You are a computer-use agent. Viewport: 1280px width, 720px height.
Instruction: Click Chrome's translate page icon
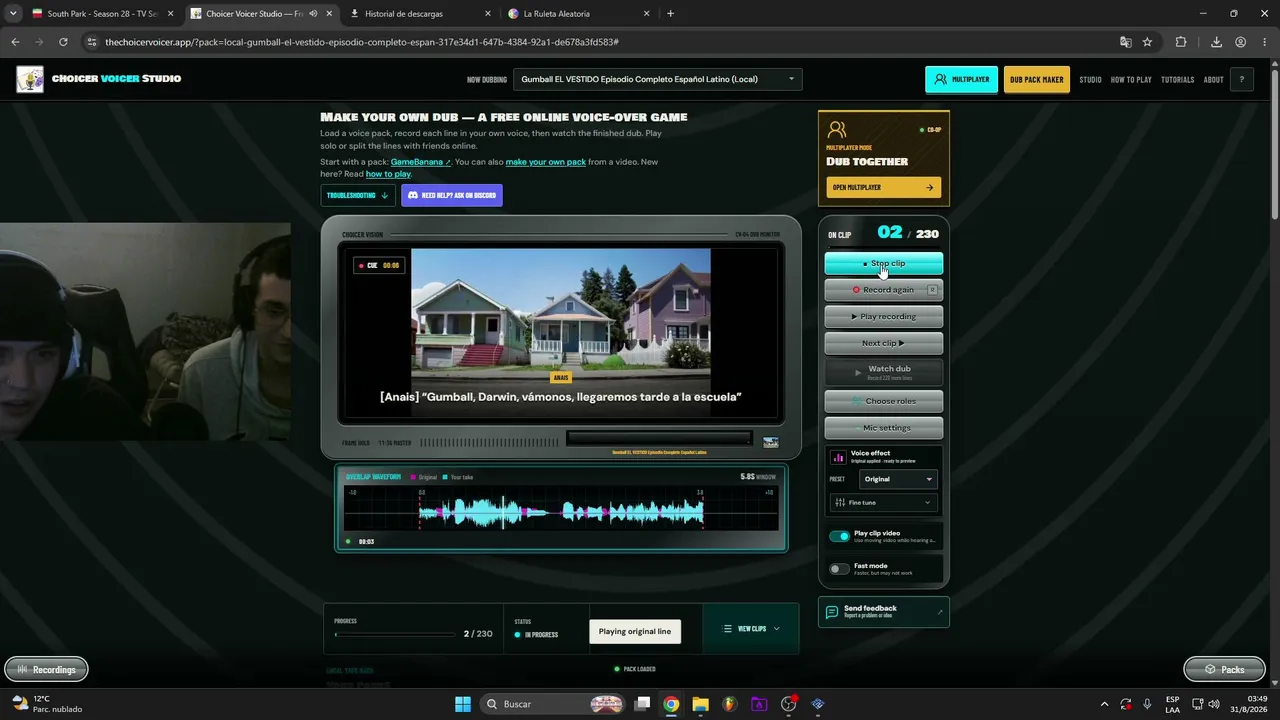(x=1126, y=42)
